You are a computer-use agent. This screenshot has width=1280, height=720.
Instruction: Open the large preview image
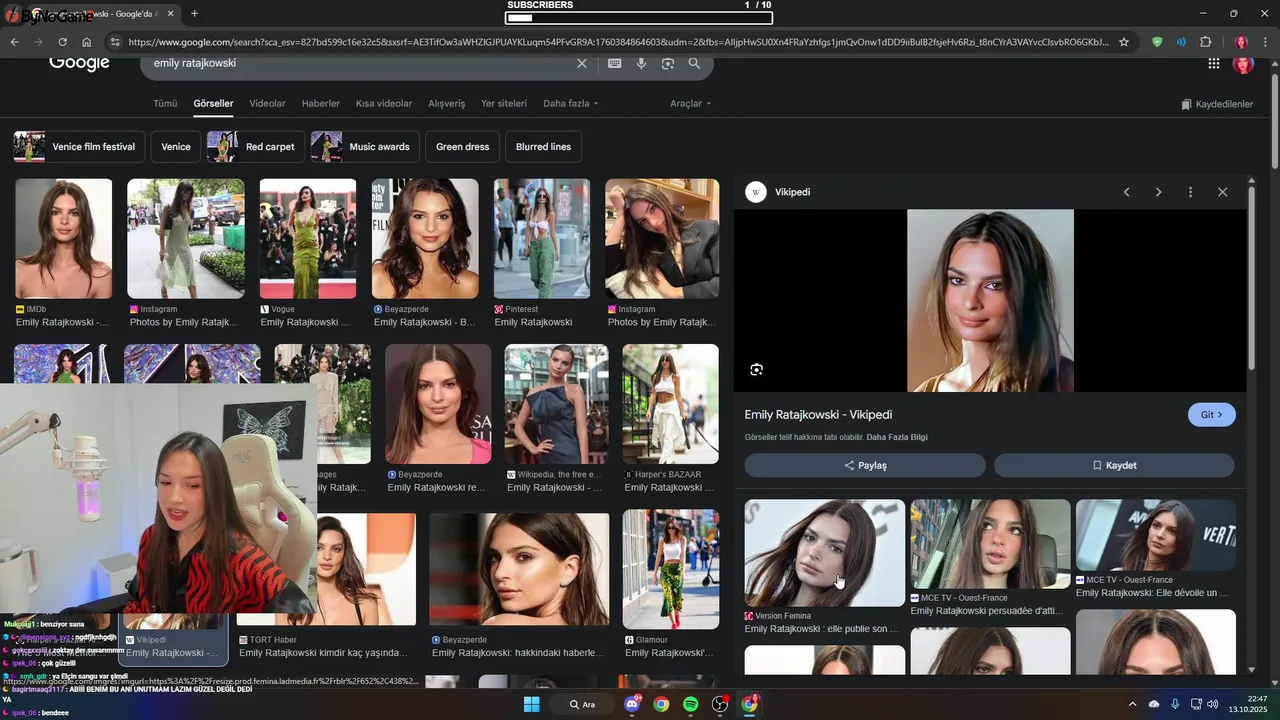990,300
